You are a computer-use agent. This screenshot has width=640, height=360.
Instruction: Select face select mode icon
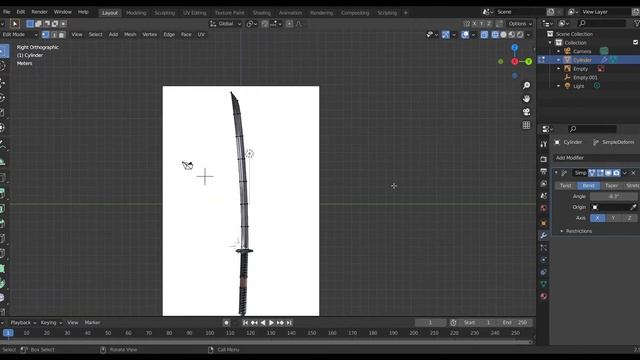click(62, 35)
